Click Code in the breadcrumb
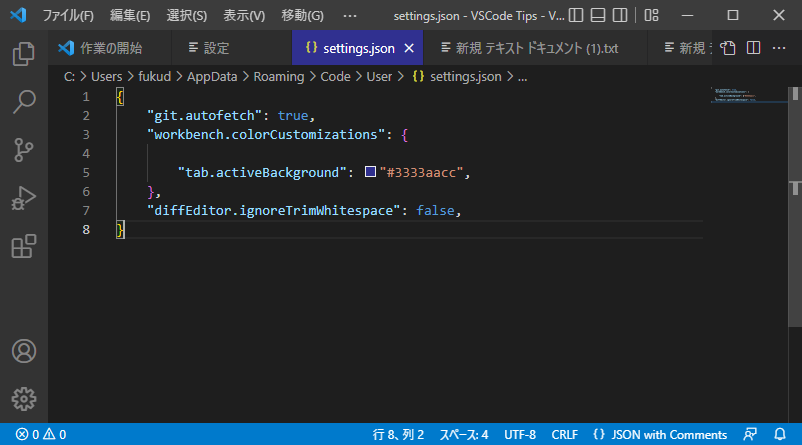Viewport: 802px width, 445px height. pos(335,77)
